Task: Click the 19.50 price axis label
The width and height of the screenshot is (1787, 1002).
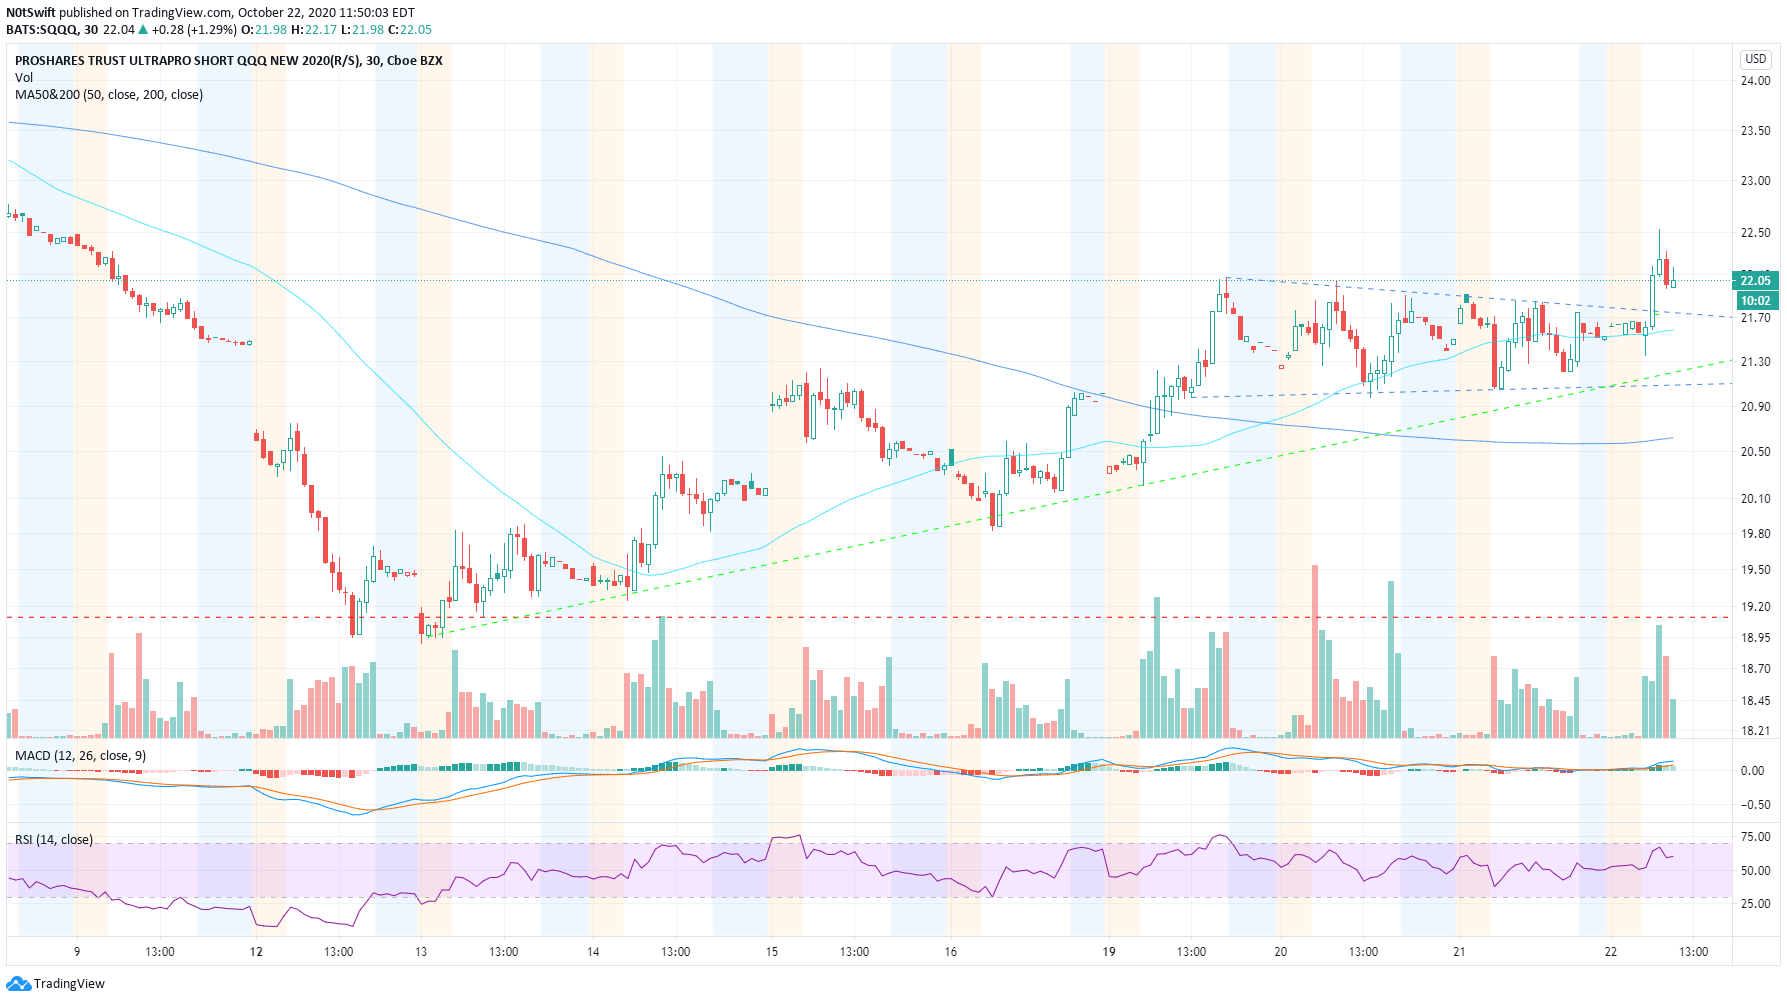Action: pyautogui.click(x=1756, y=570)
